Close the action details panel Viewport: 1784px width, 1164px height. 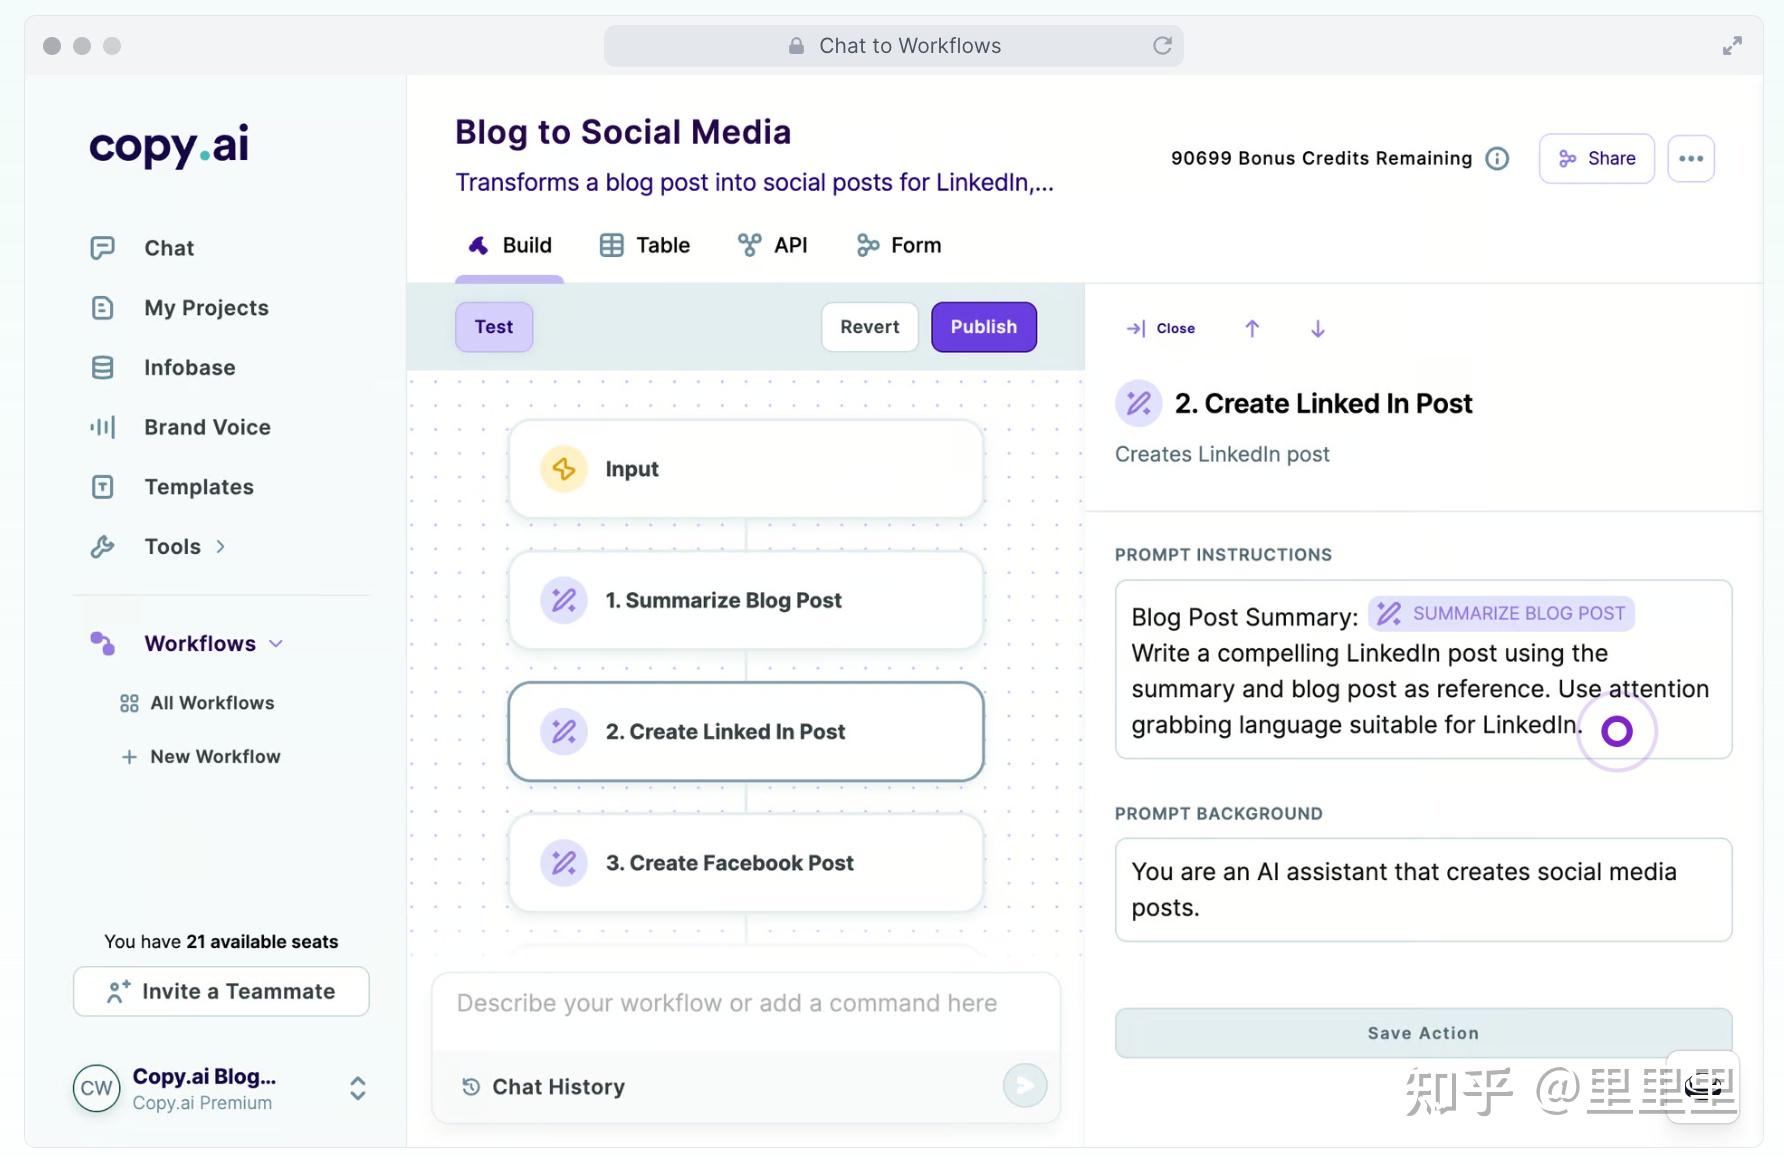coord(1161,328)
